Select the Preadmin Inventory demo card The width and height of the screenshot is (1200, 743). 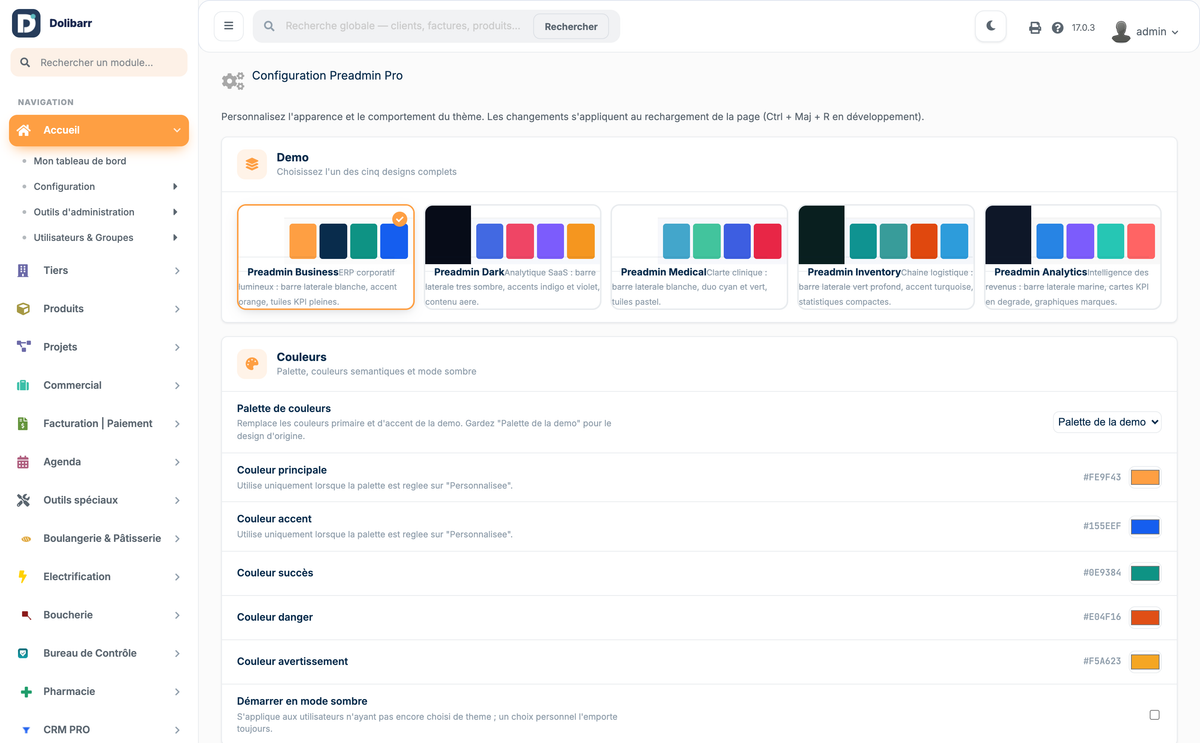click(886, 257)
